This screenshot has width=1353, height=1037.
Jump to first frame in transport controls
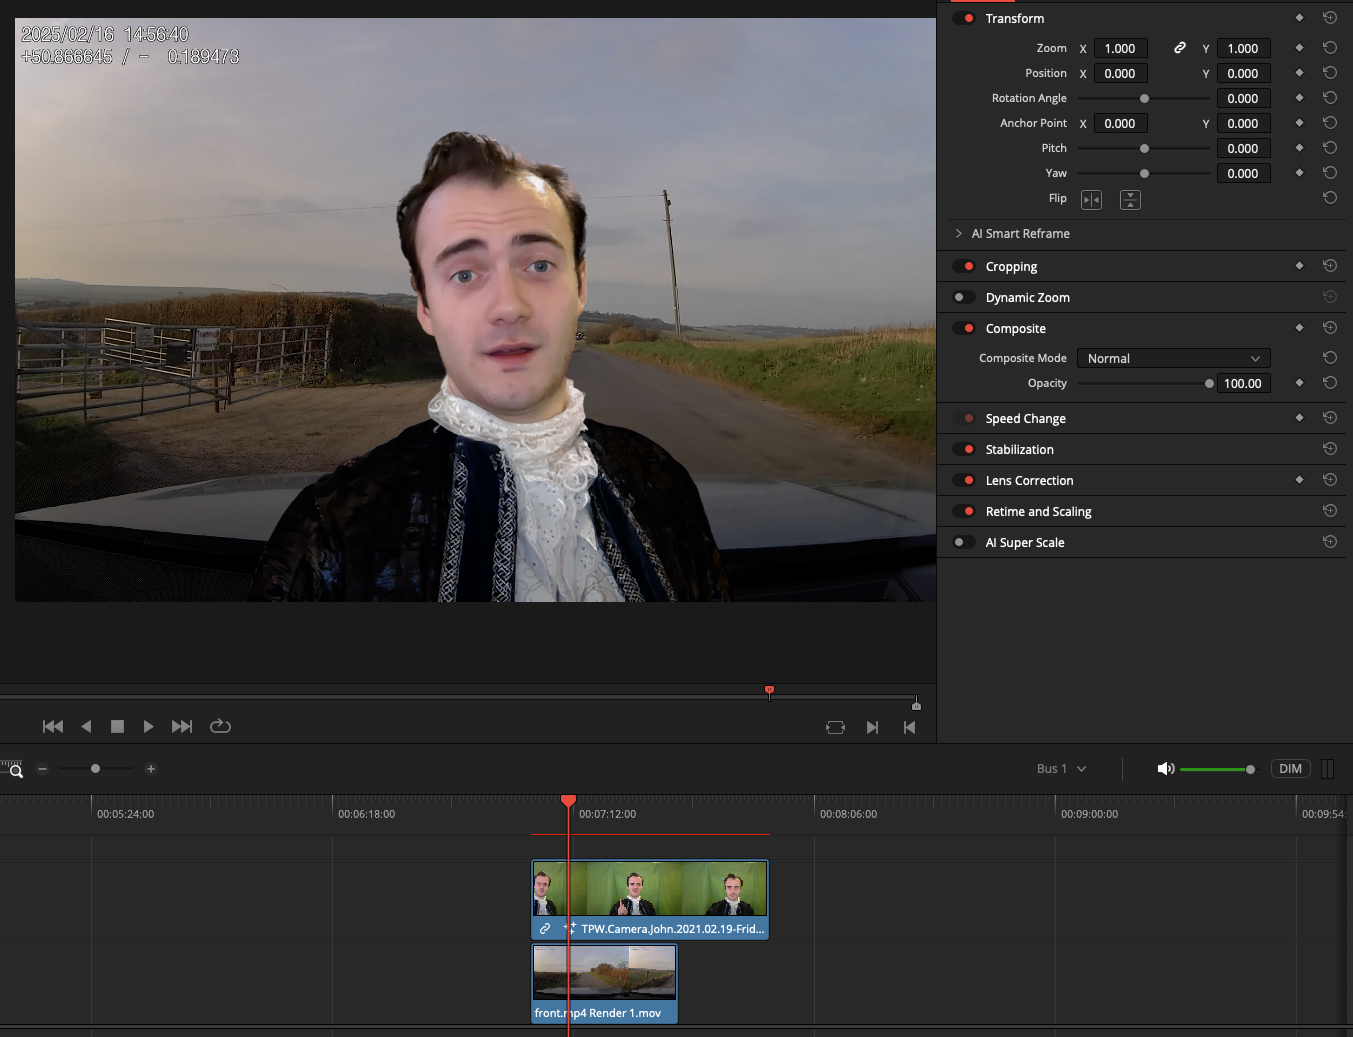pyautogui.click(x=53, y=726)
